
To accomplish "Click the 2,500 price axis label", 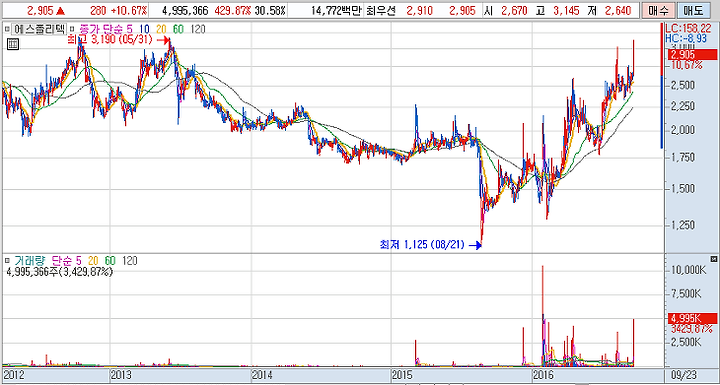I will [x=683, y=85].
